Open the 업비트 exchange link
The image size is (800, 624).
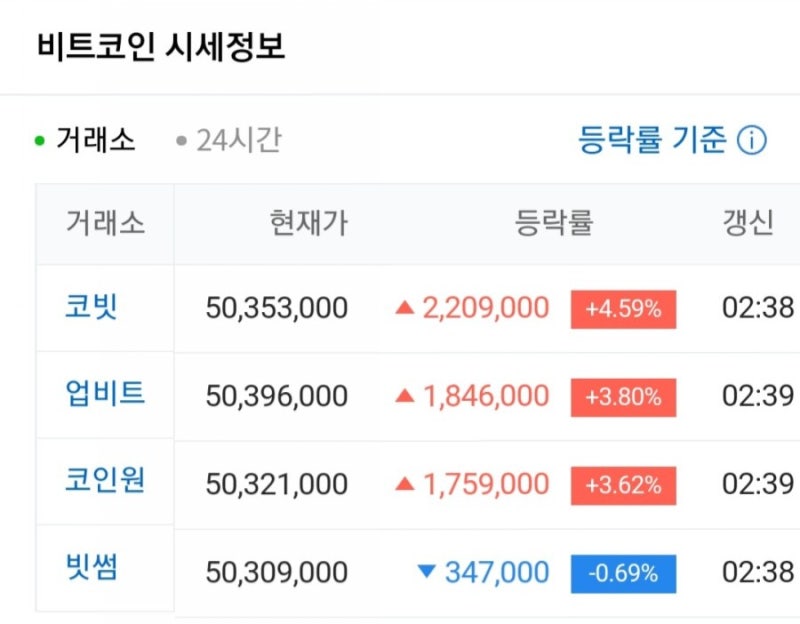105,393
